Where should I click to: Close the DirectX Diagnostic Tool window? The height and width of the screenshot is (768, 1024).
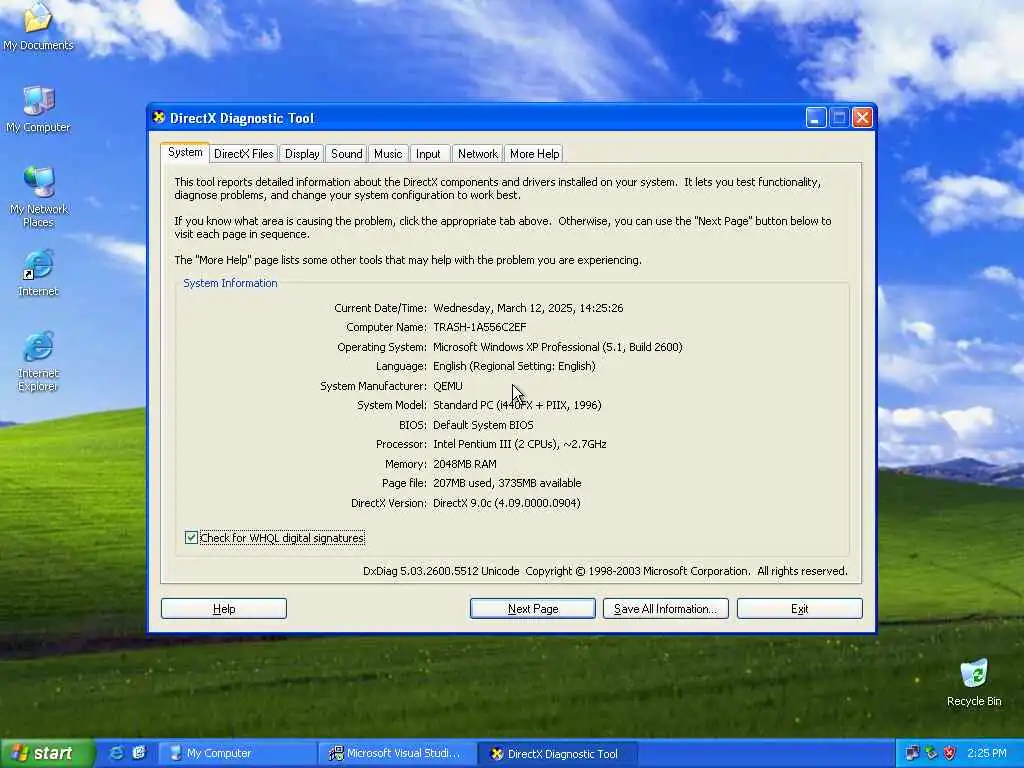point(862,118)
